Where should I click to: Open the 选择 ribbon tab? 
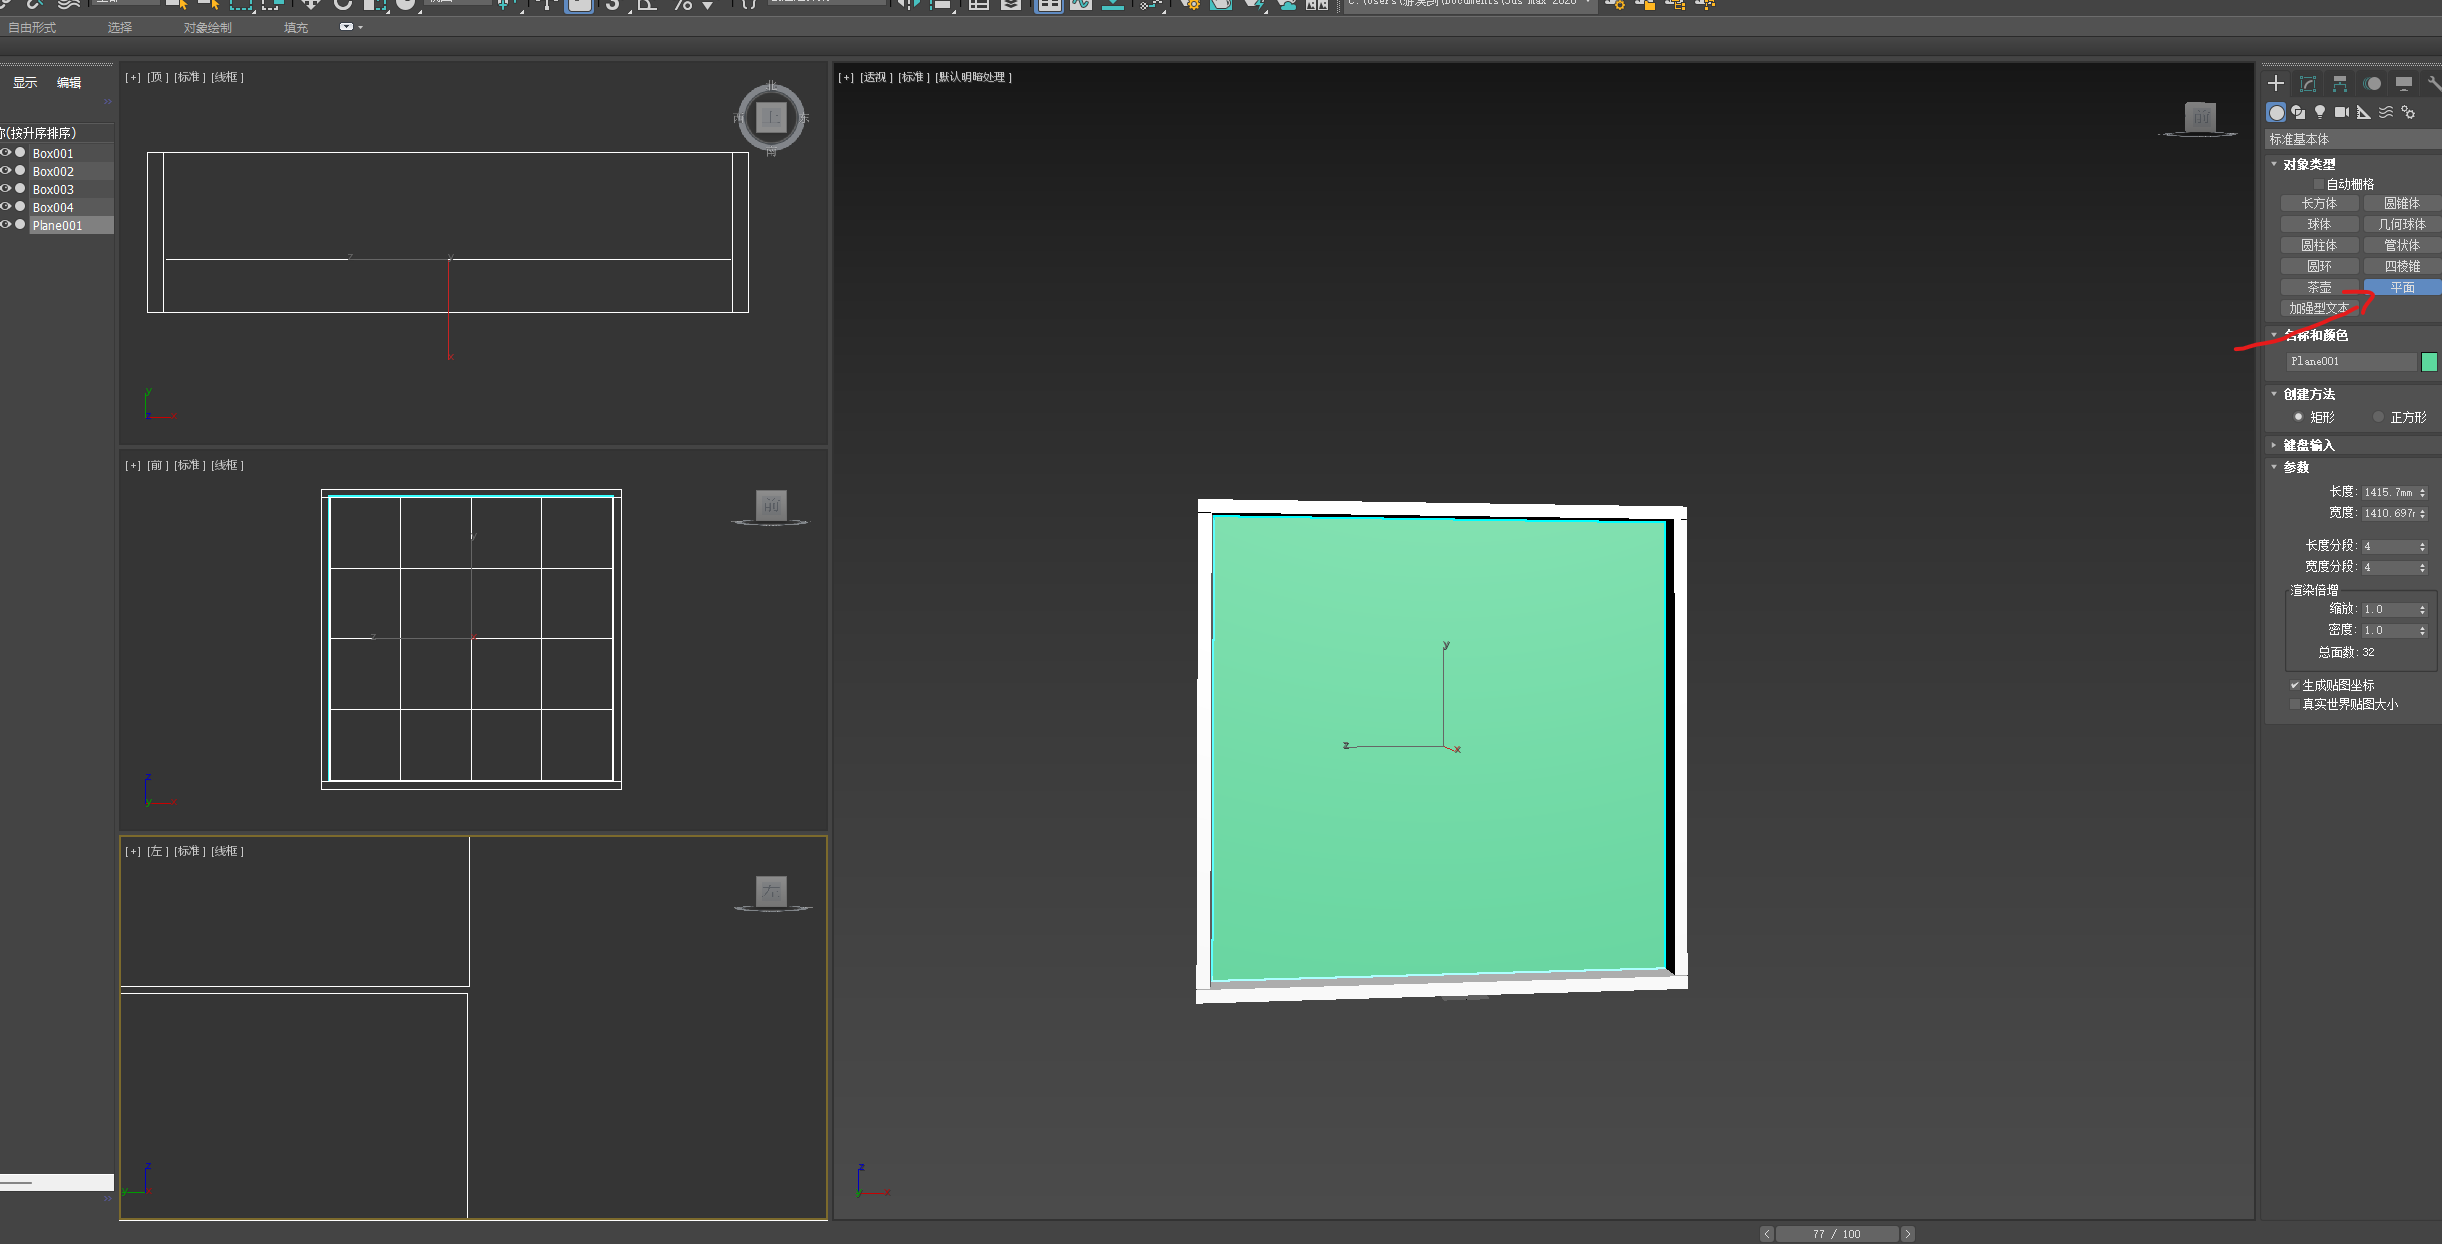point(120,27)
